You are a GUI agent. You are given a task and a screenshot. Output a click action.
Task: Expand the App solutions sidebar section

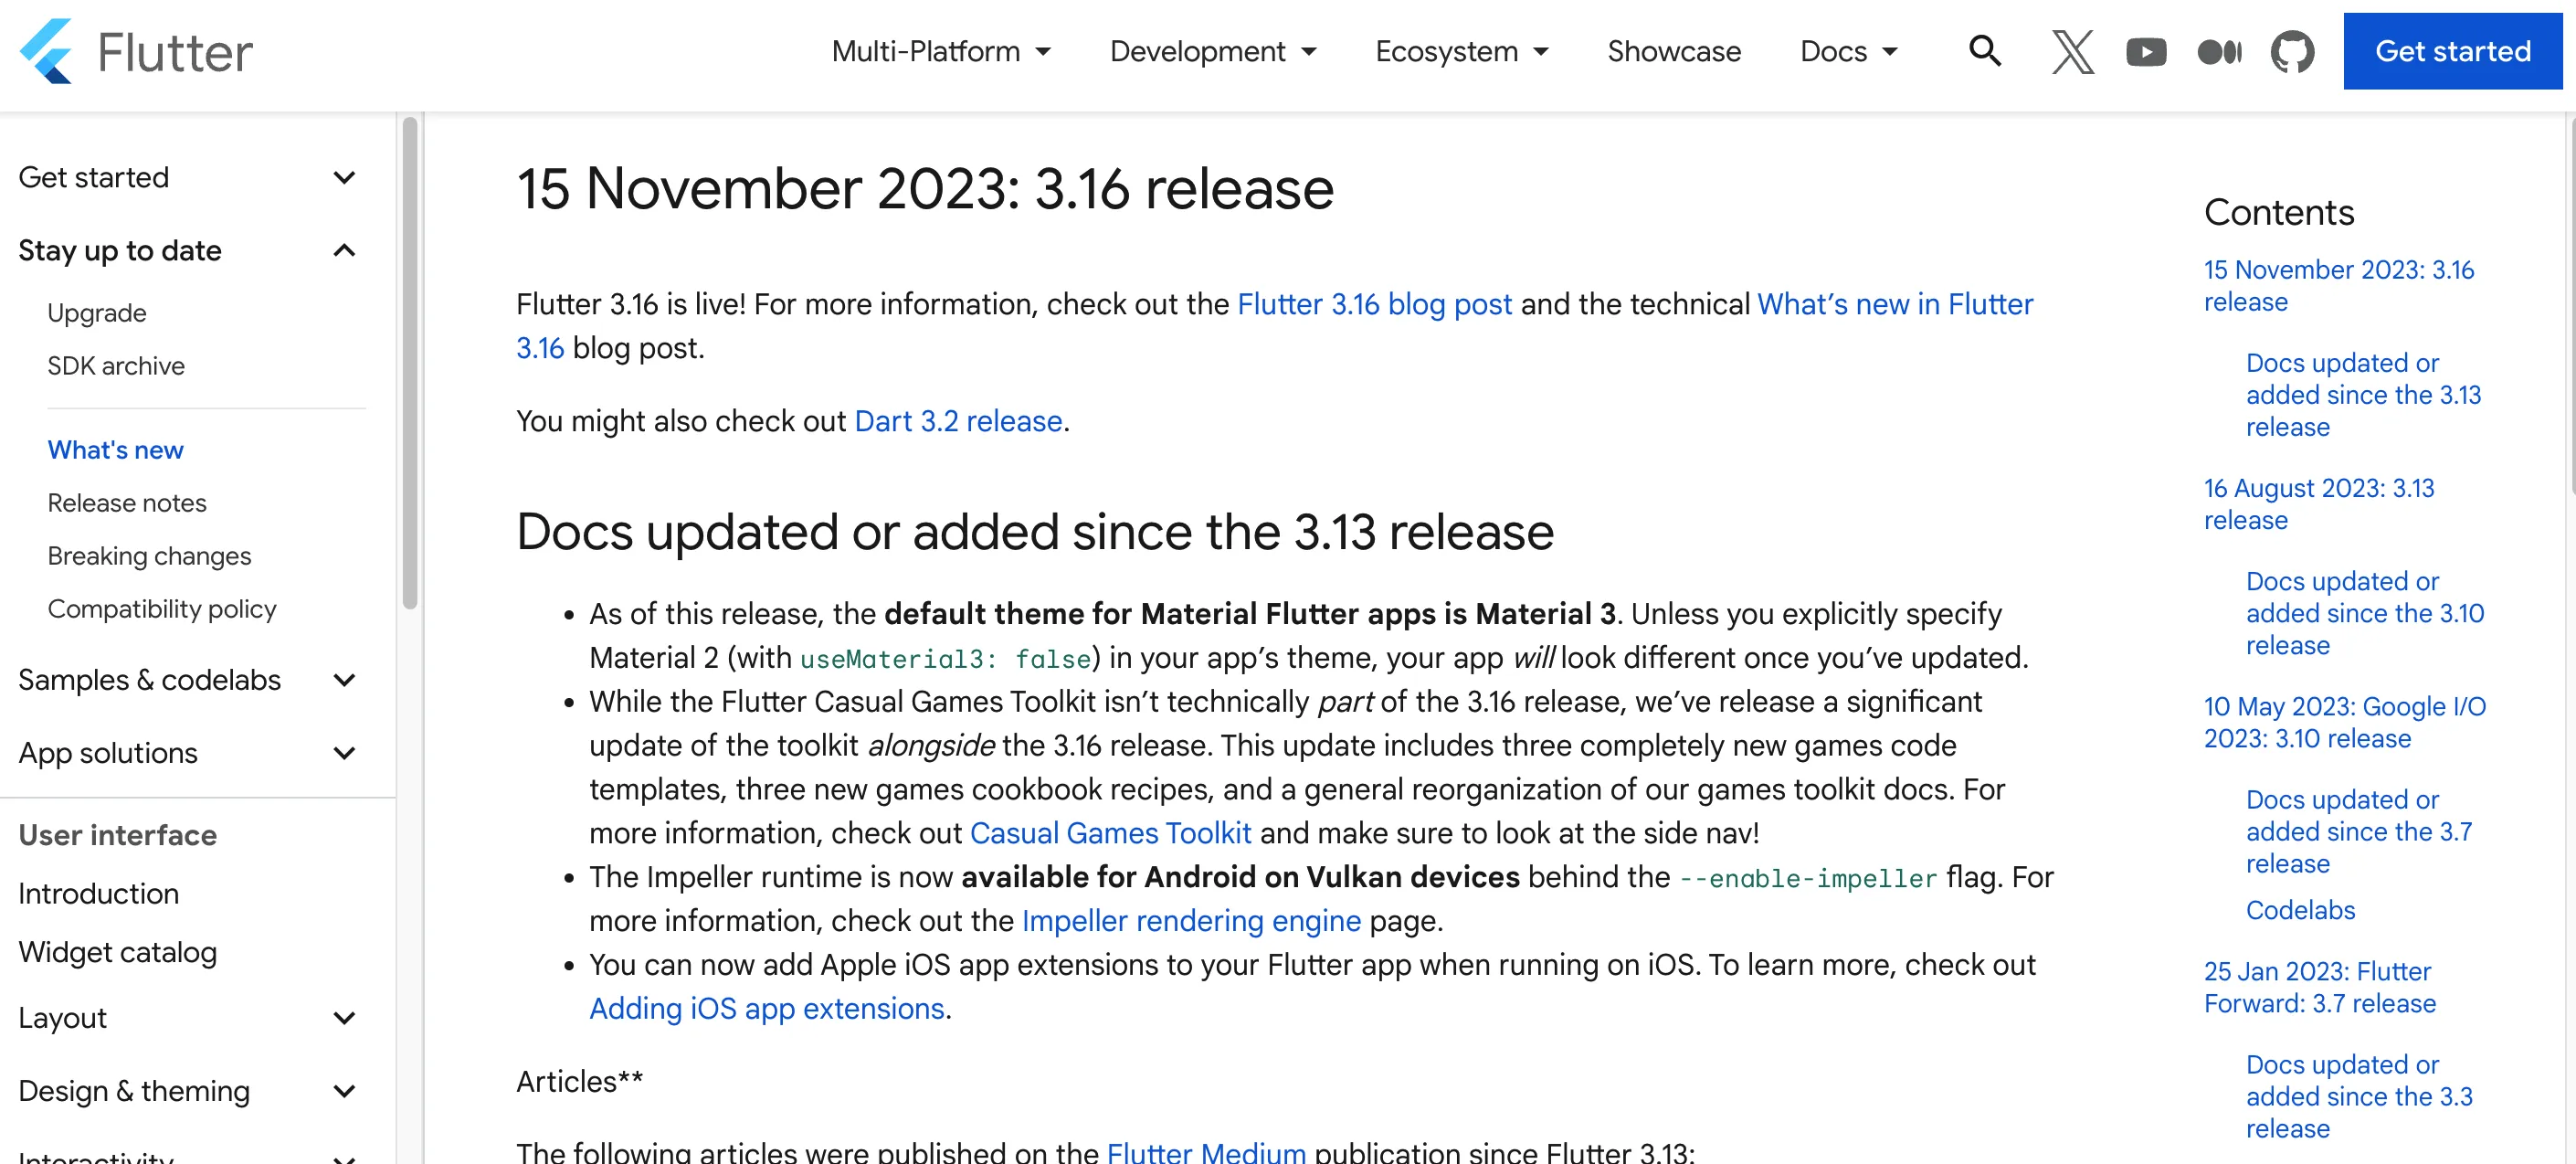344,753
